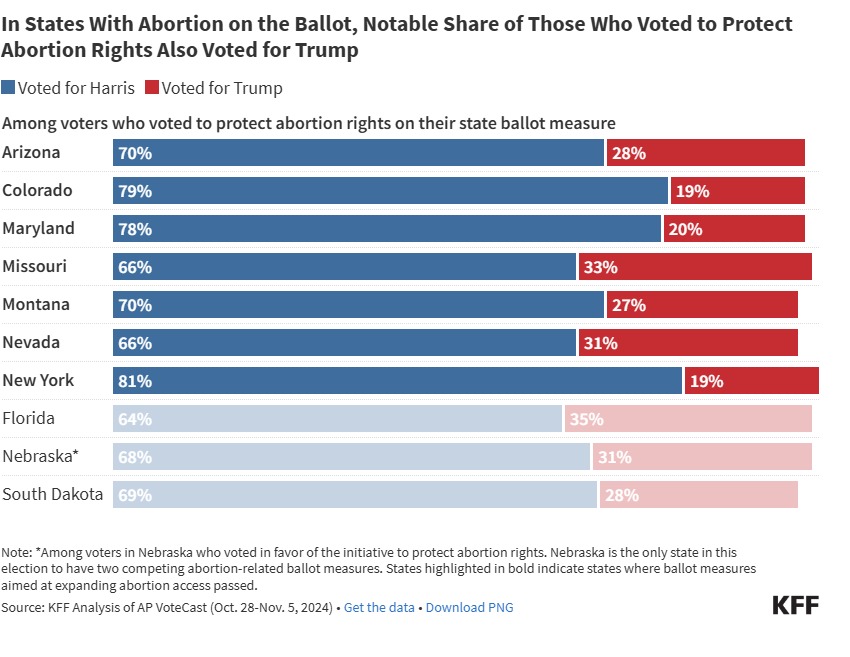This screenshot has width=850, height=657.
Task: Click the chart title heading
Action: (x=397, y=37)
